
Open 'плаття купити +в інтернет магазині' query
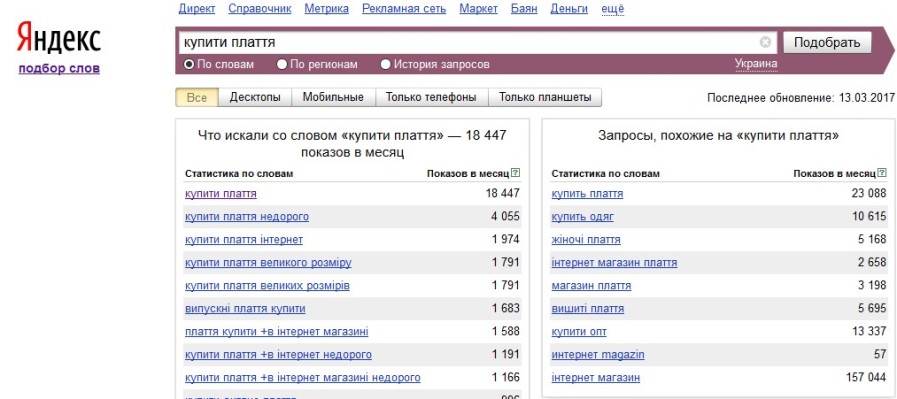tap(276, 331)
